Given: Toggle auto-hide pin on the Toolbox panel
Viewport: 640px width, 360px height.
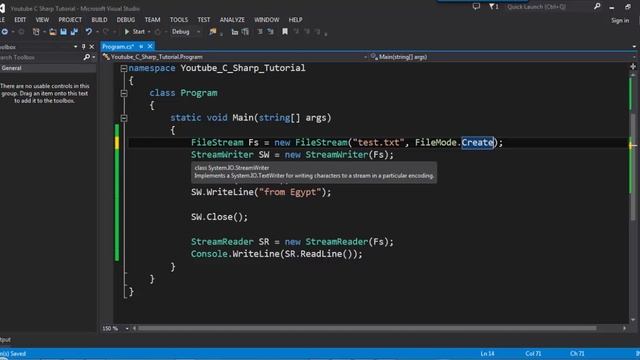Looking at the screenshot, I should (x=83, y=47).
